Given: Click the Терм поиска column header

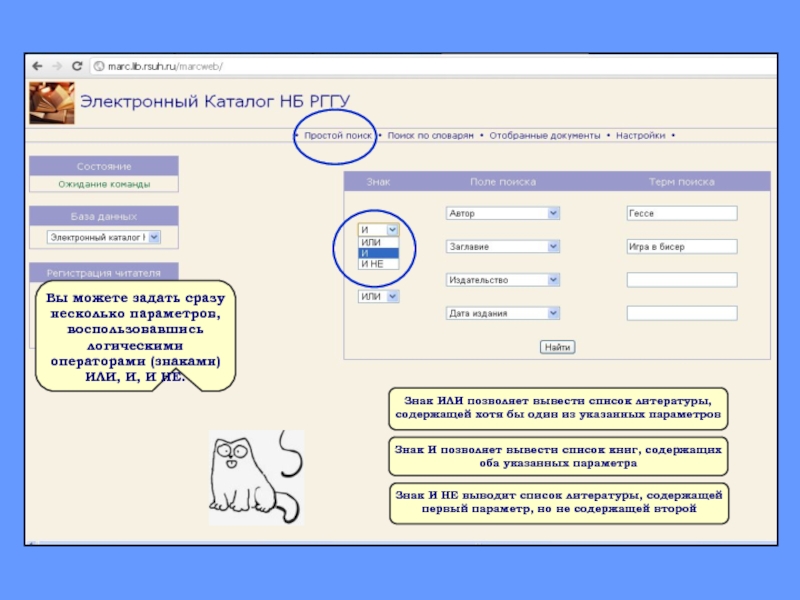Looking at the screenshot, I should coord(682,182).
